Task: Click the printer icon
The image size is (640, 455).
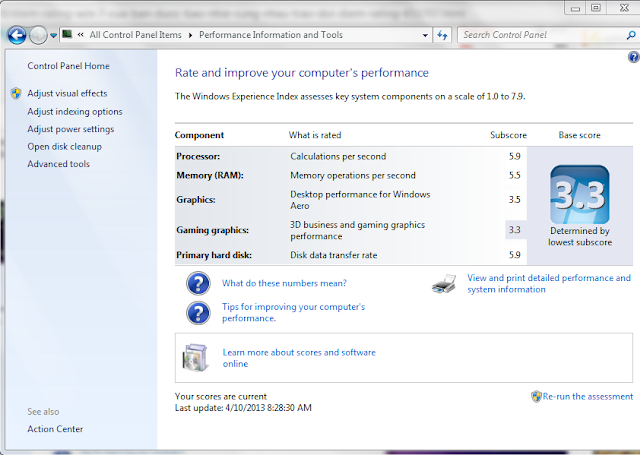Action: coord(444,284)
